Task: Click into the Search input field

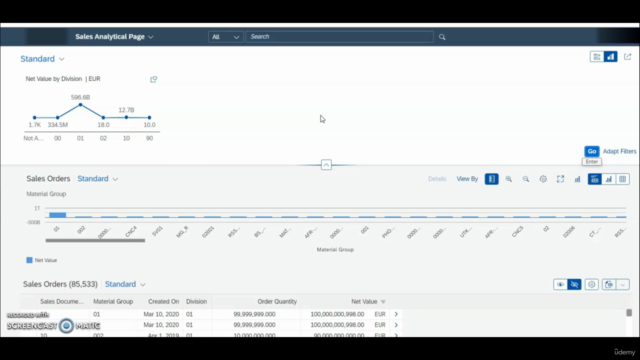Action: coord(339,37)
